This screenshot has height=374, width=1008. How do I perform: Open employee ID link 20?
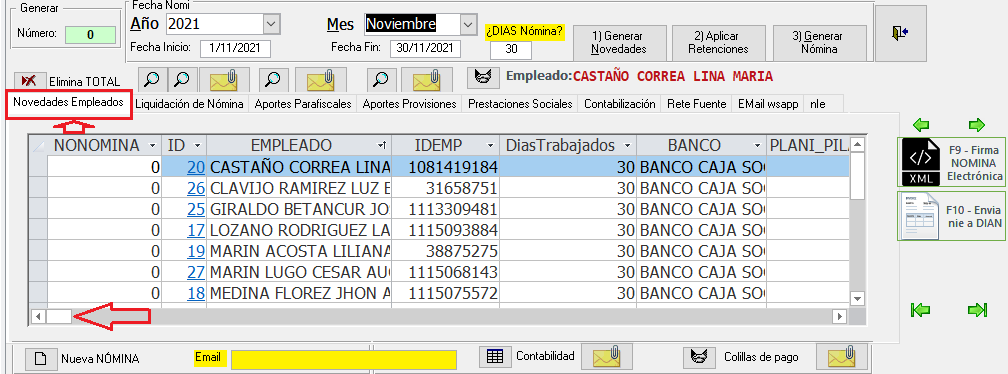coord(196,167)
